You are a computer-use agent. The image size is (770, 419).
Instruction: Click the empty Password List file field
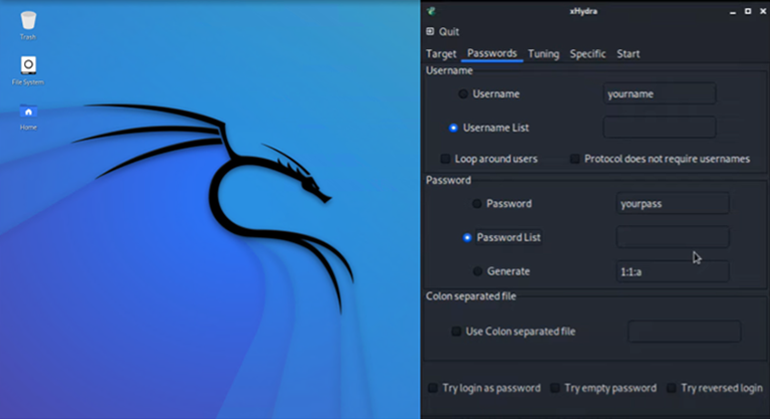click(673, 237)
